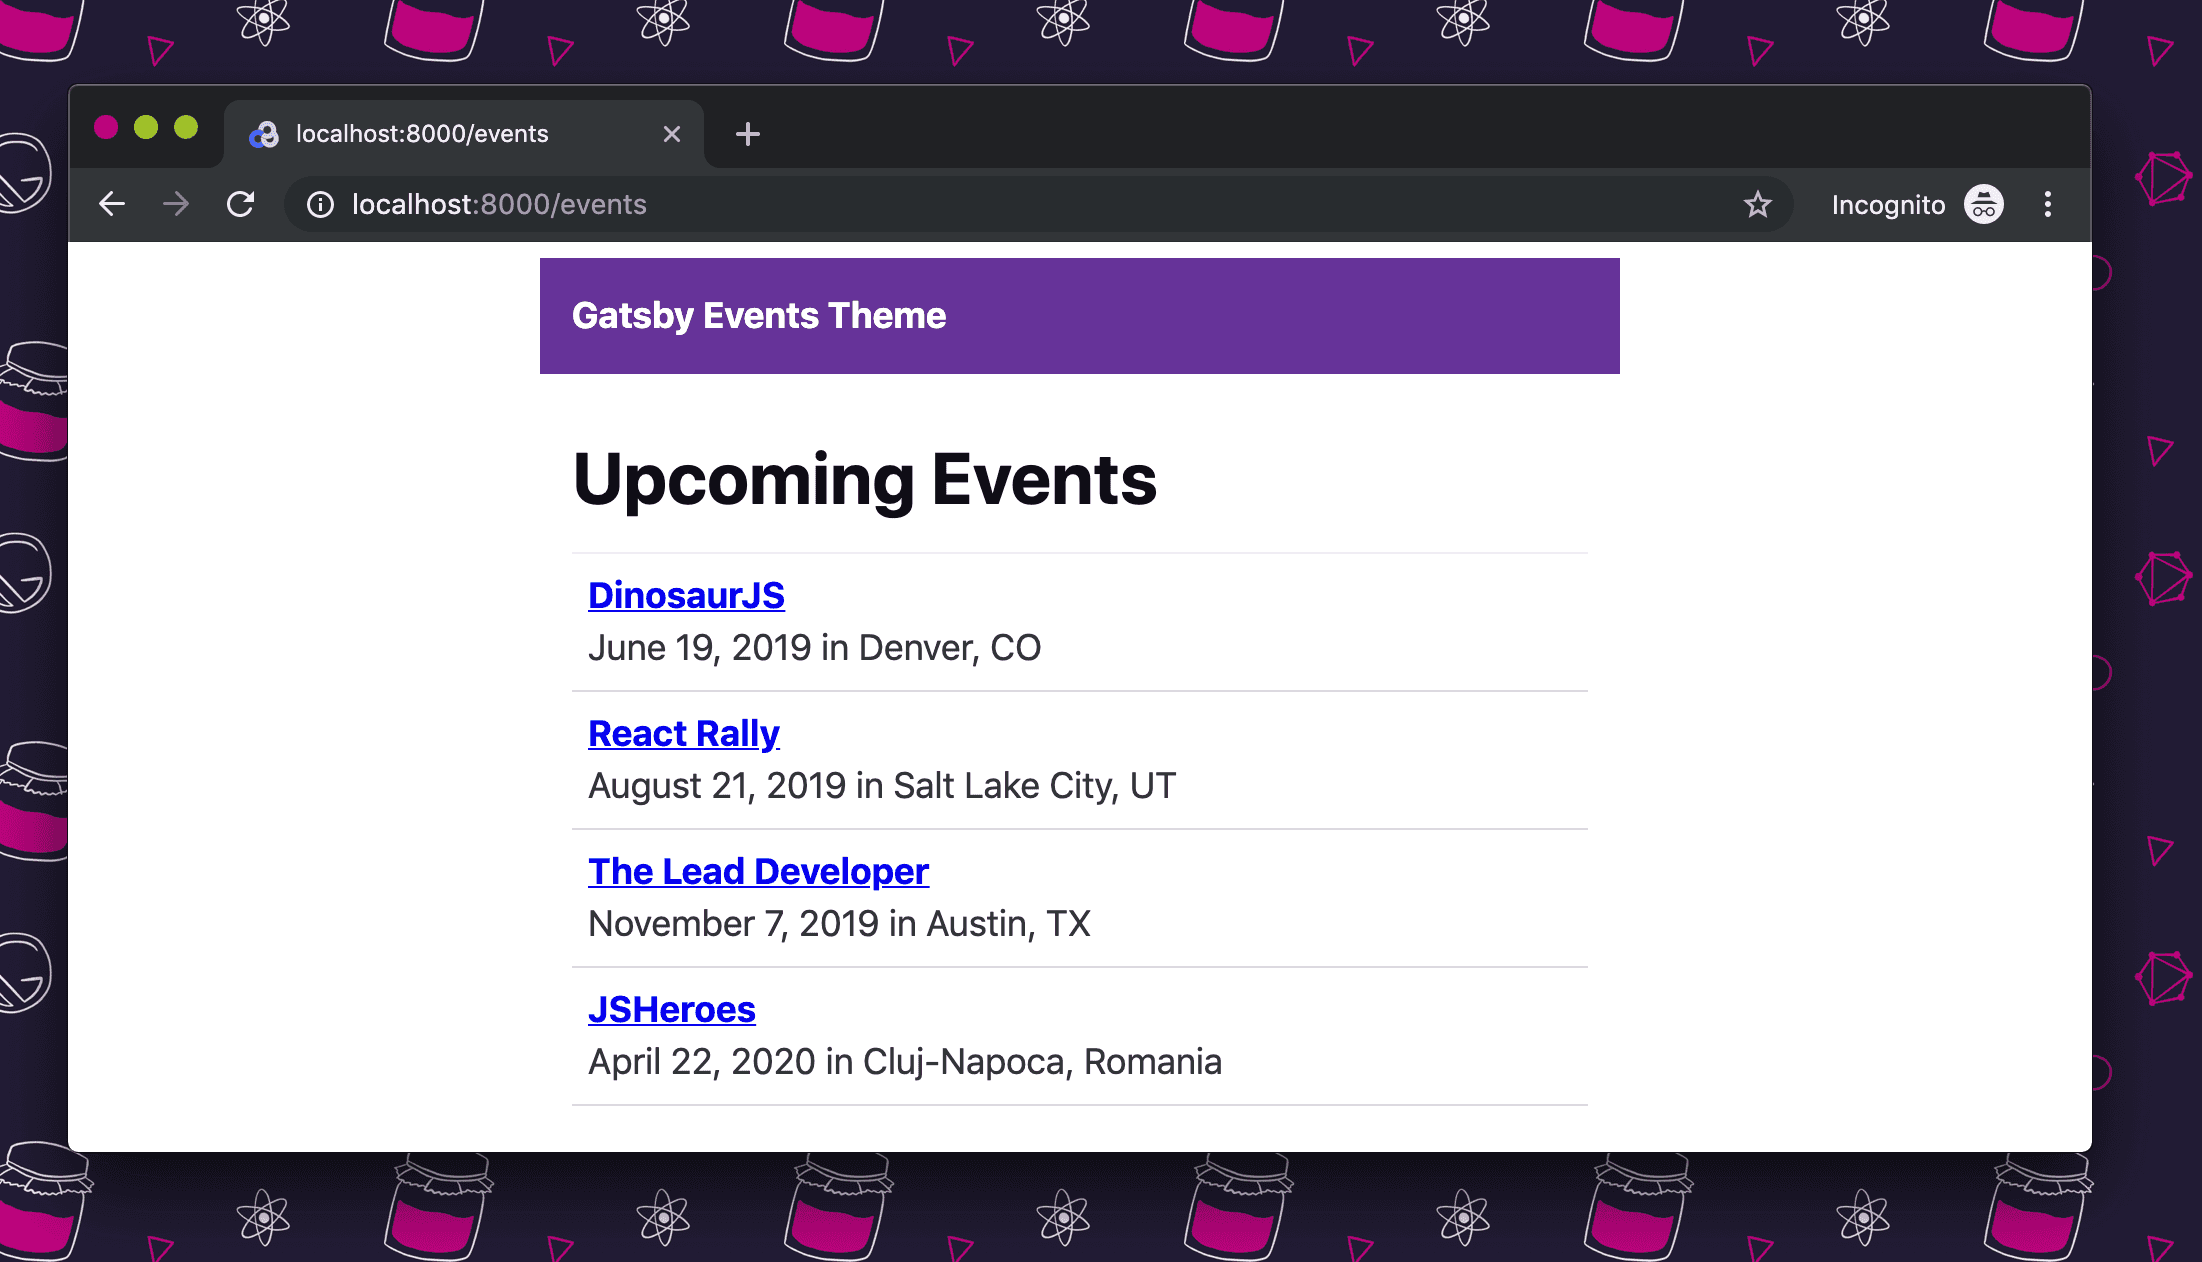Click the Upcoming Events heading
The width and height of the screenshot is (2202, 1262).
pyautogui.click(x=864, y=479)
